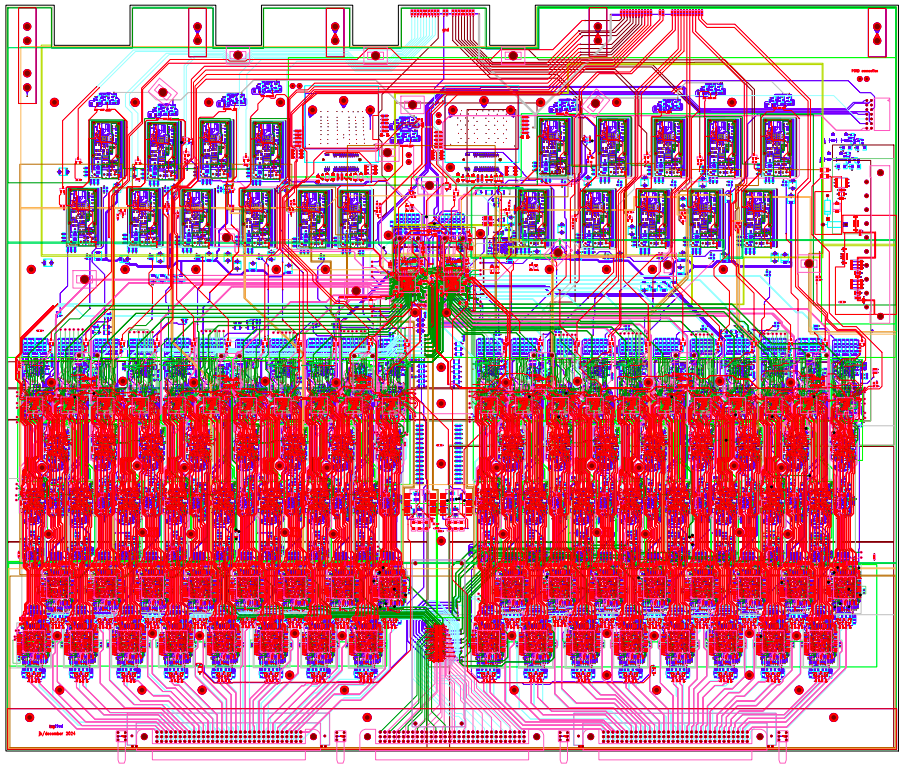901x770 pixels.
Task: Select the right dot-grid rectangular component
Action: [484, 127]
